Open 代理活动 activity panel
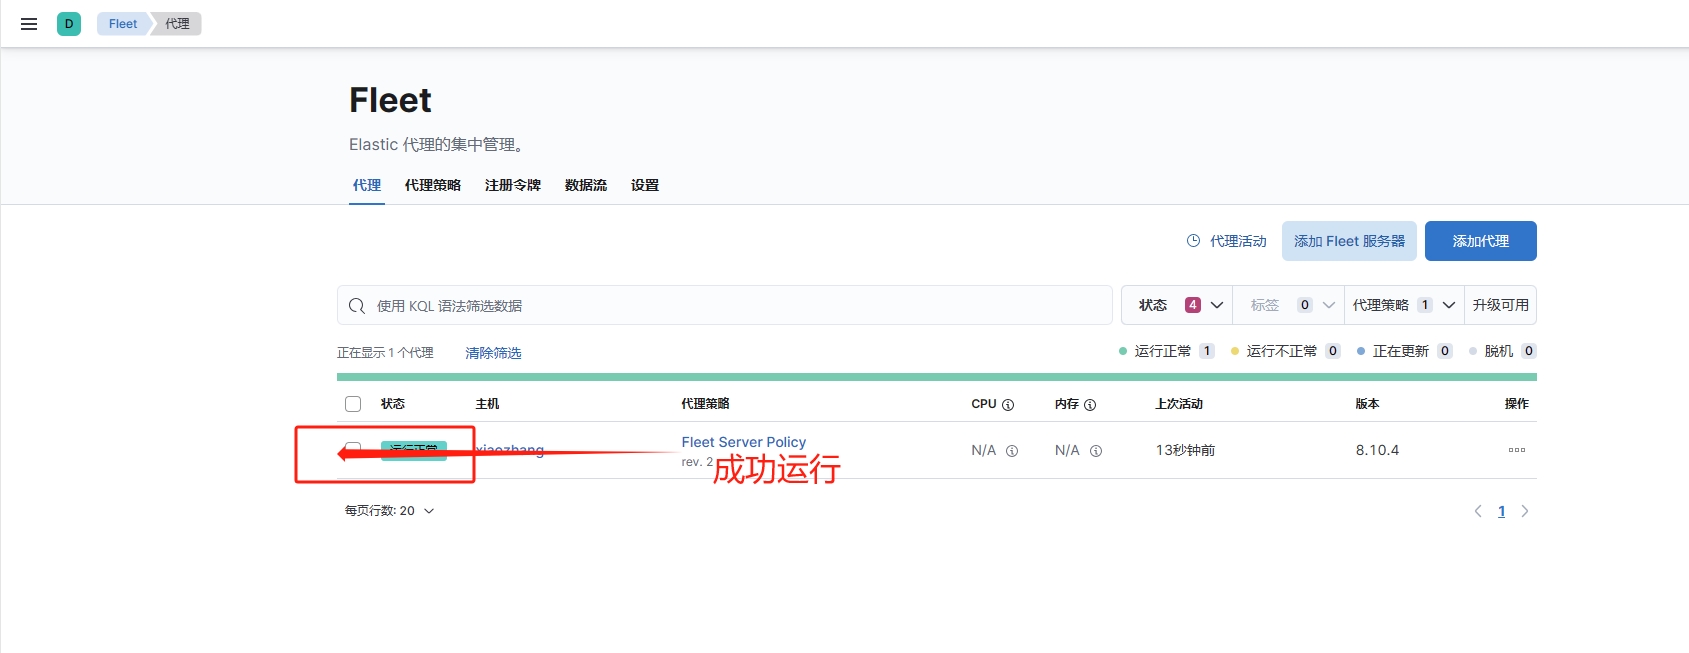The height and width of the screenshot is (653, 1689). 1226,241
